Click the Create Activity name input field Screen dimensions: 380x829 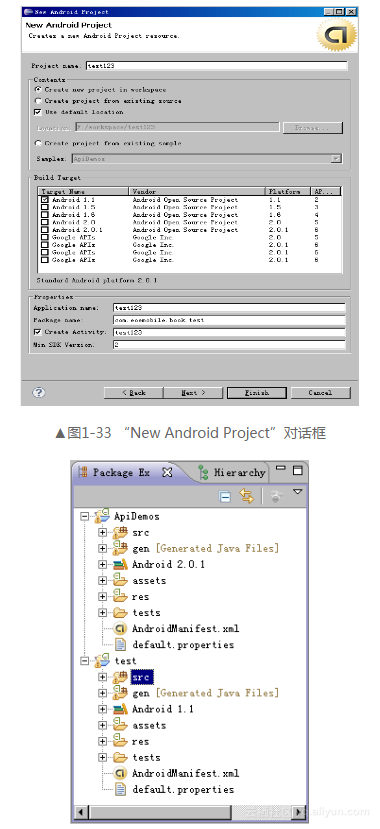[229, 333]
